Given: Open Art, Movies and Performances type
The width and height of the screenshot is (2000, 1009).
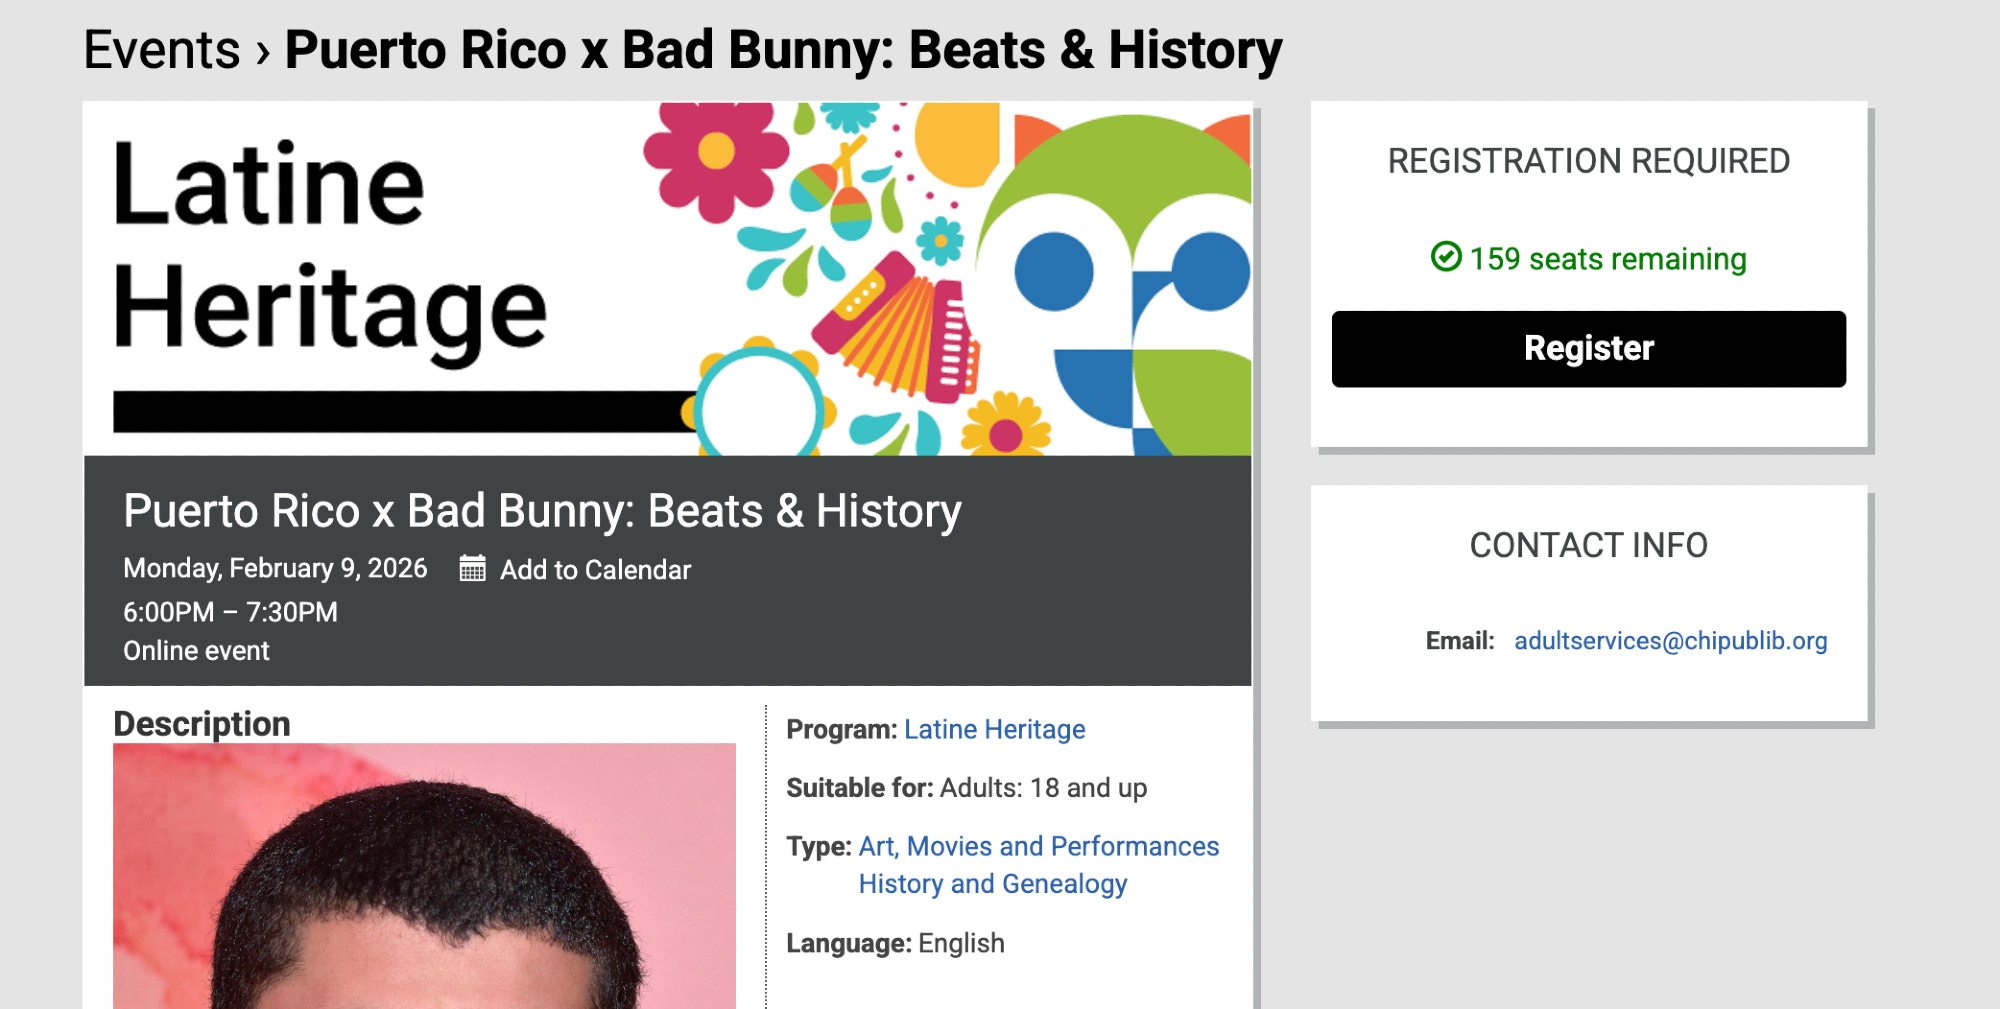Looking at the screenshot, I should coord(1038,847).
